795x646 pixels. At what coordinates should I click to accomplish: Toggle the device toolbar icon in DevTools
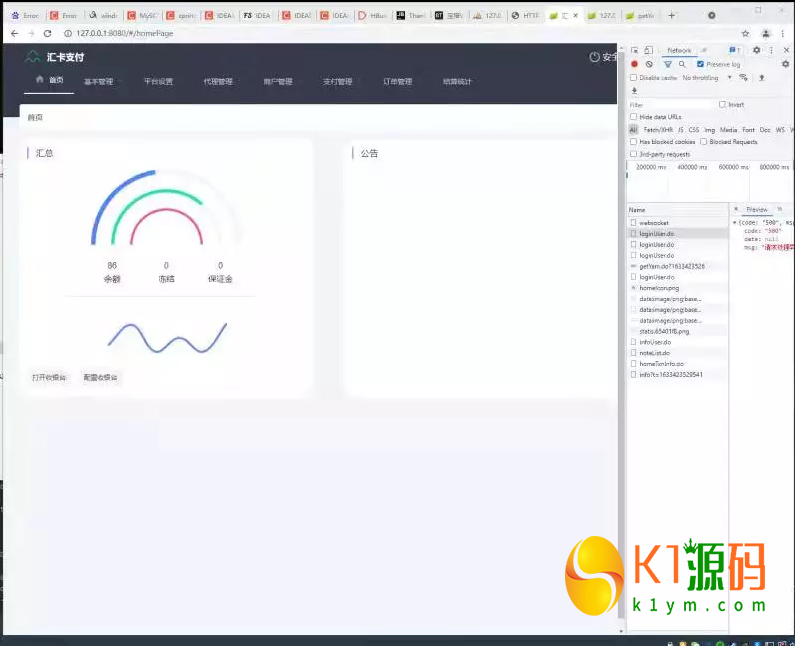click(649, 50)
